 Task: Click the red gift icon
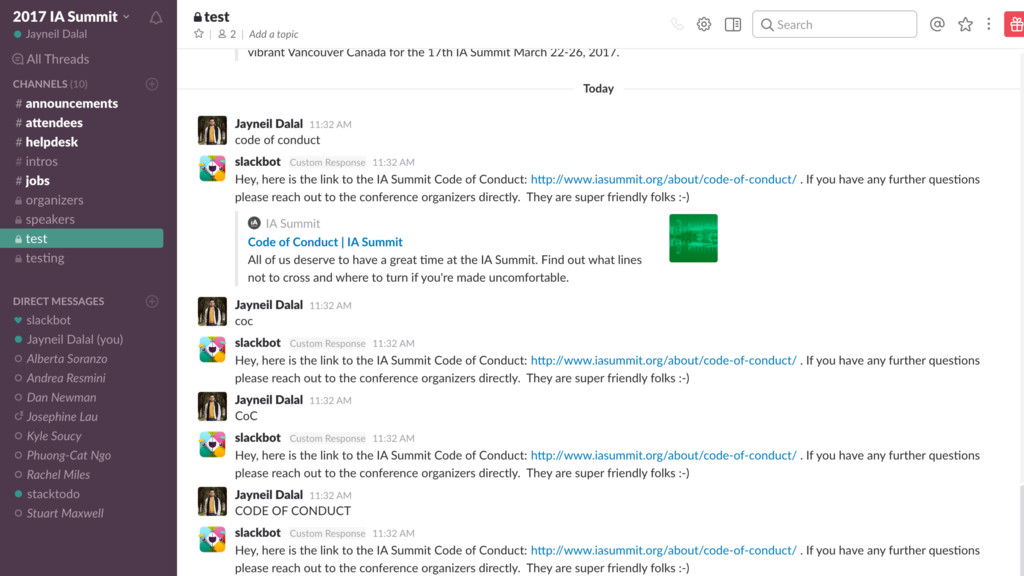click(x=1014, y=24)
